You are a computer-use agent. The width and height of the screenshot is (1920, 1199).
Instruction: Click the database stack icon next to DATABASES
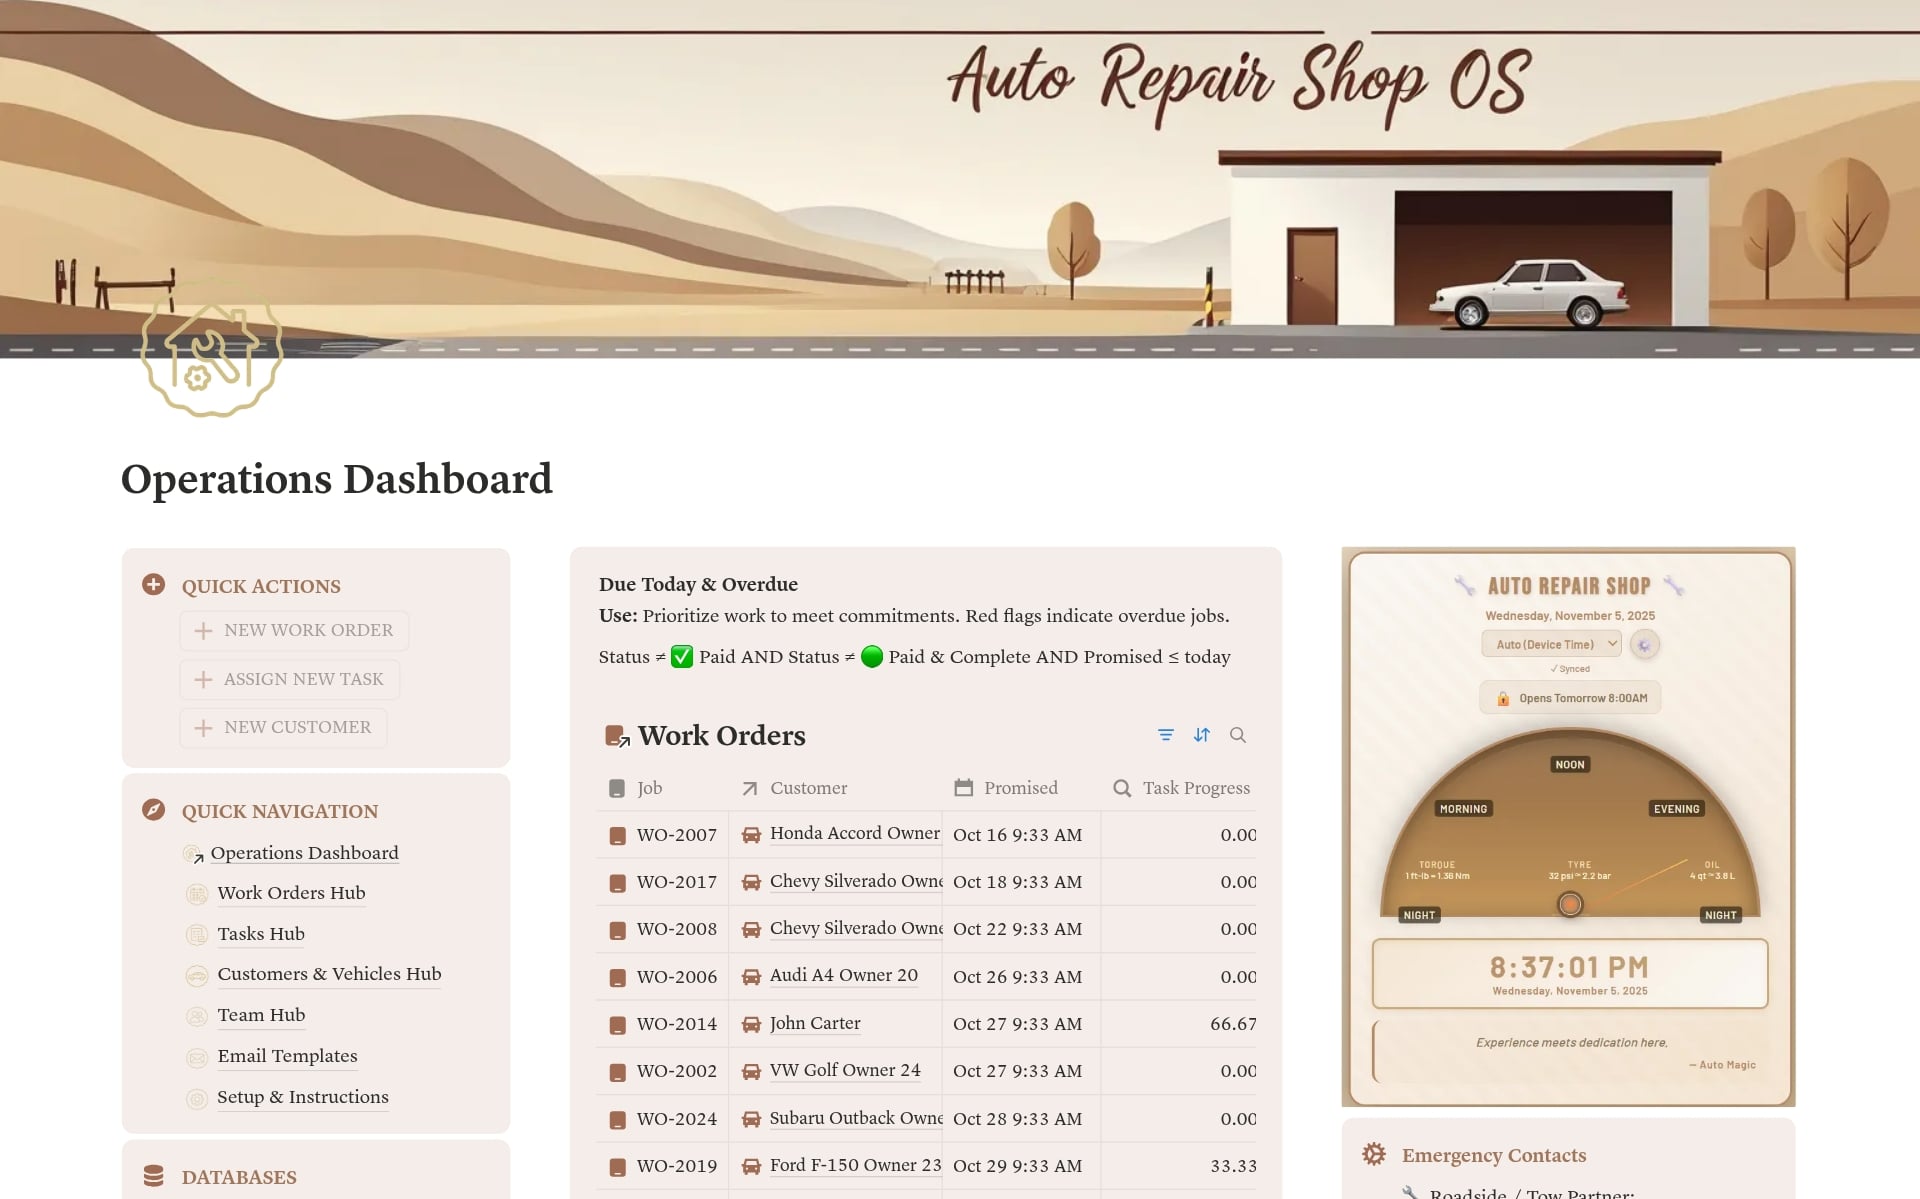point(153,1173)
